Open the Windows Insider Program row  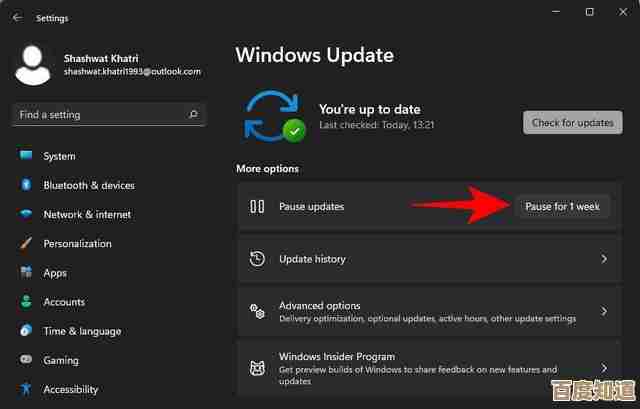pyautogui.click(x=430, y=369)
